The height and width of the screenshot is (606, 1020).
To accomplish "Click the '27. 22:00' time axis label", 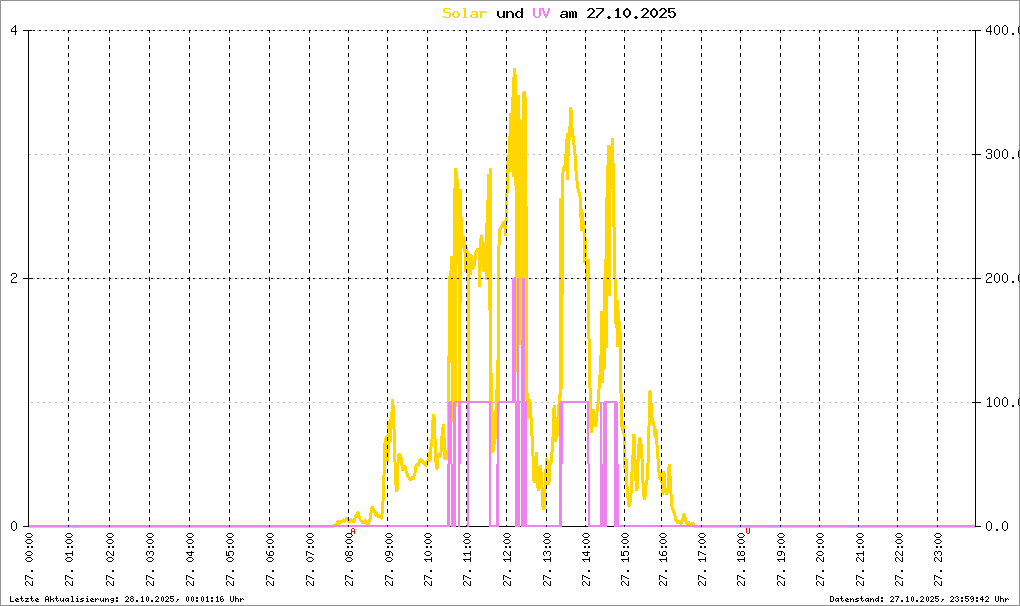I will [899, 559].
